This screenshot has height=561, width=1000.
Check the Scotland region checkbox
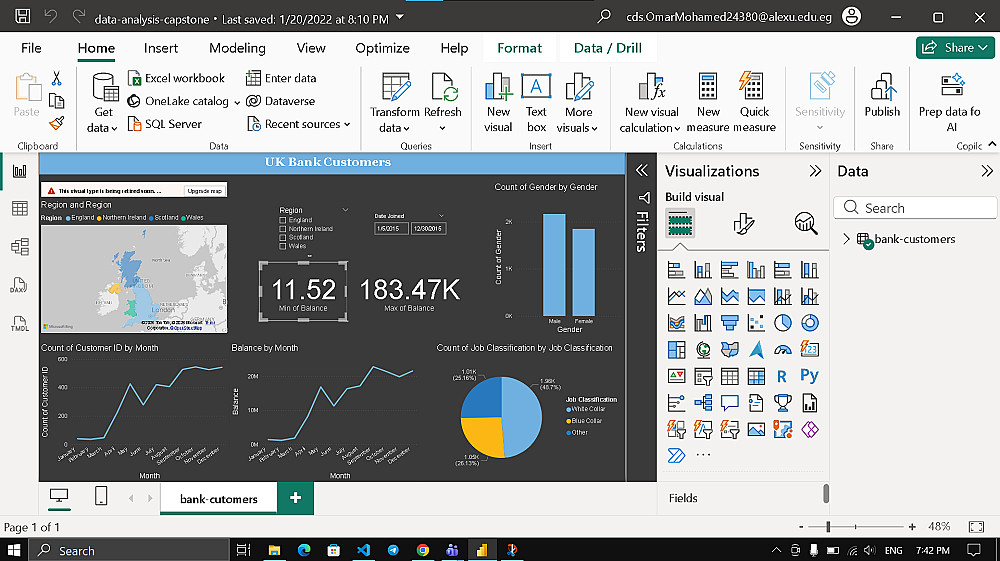283,237
